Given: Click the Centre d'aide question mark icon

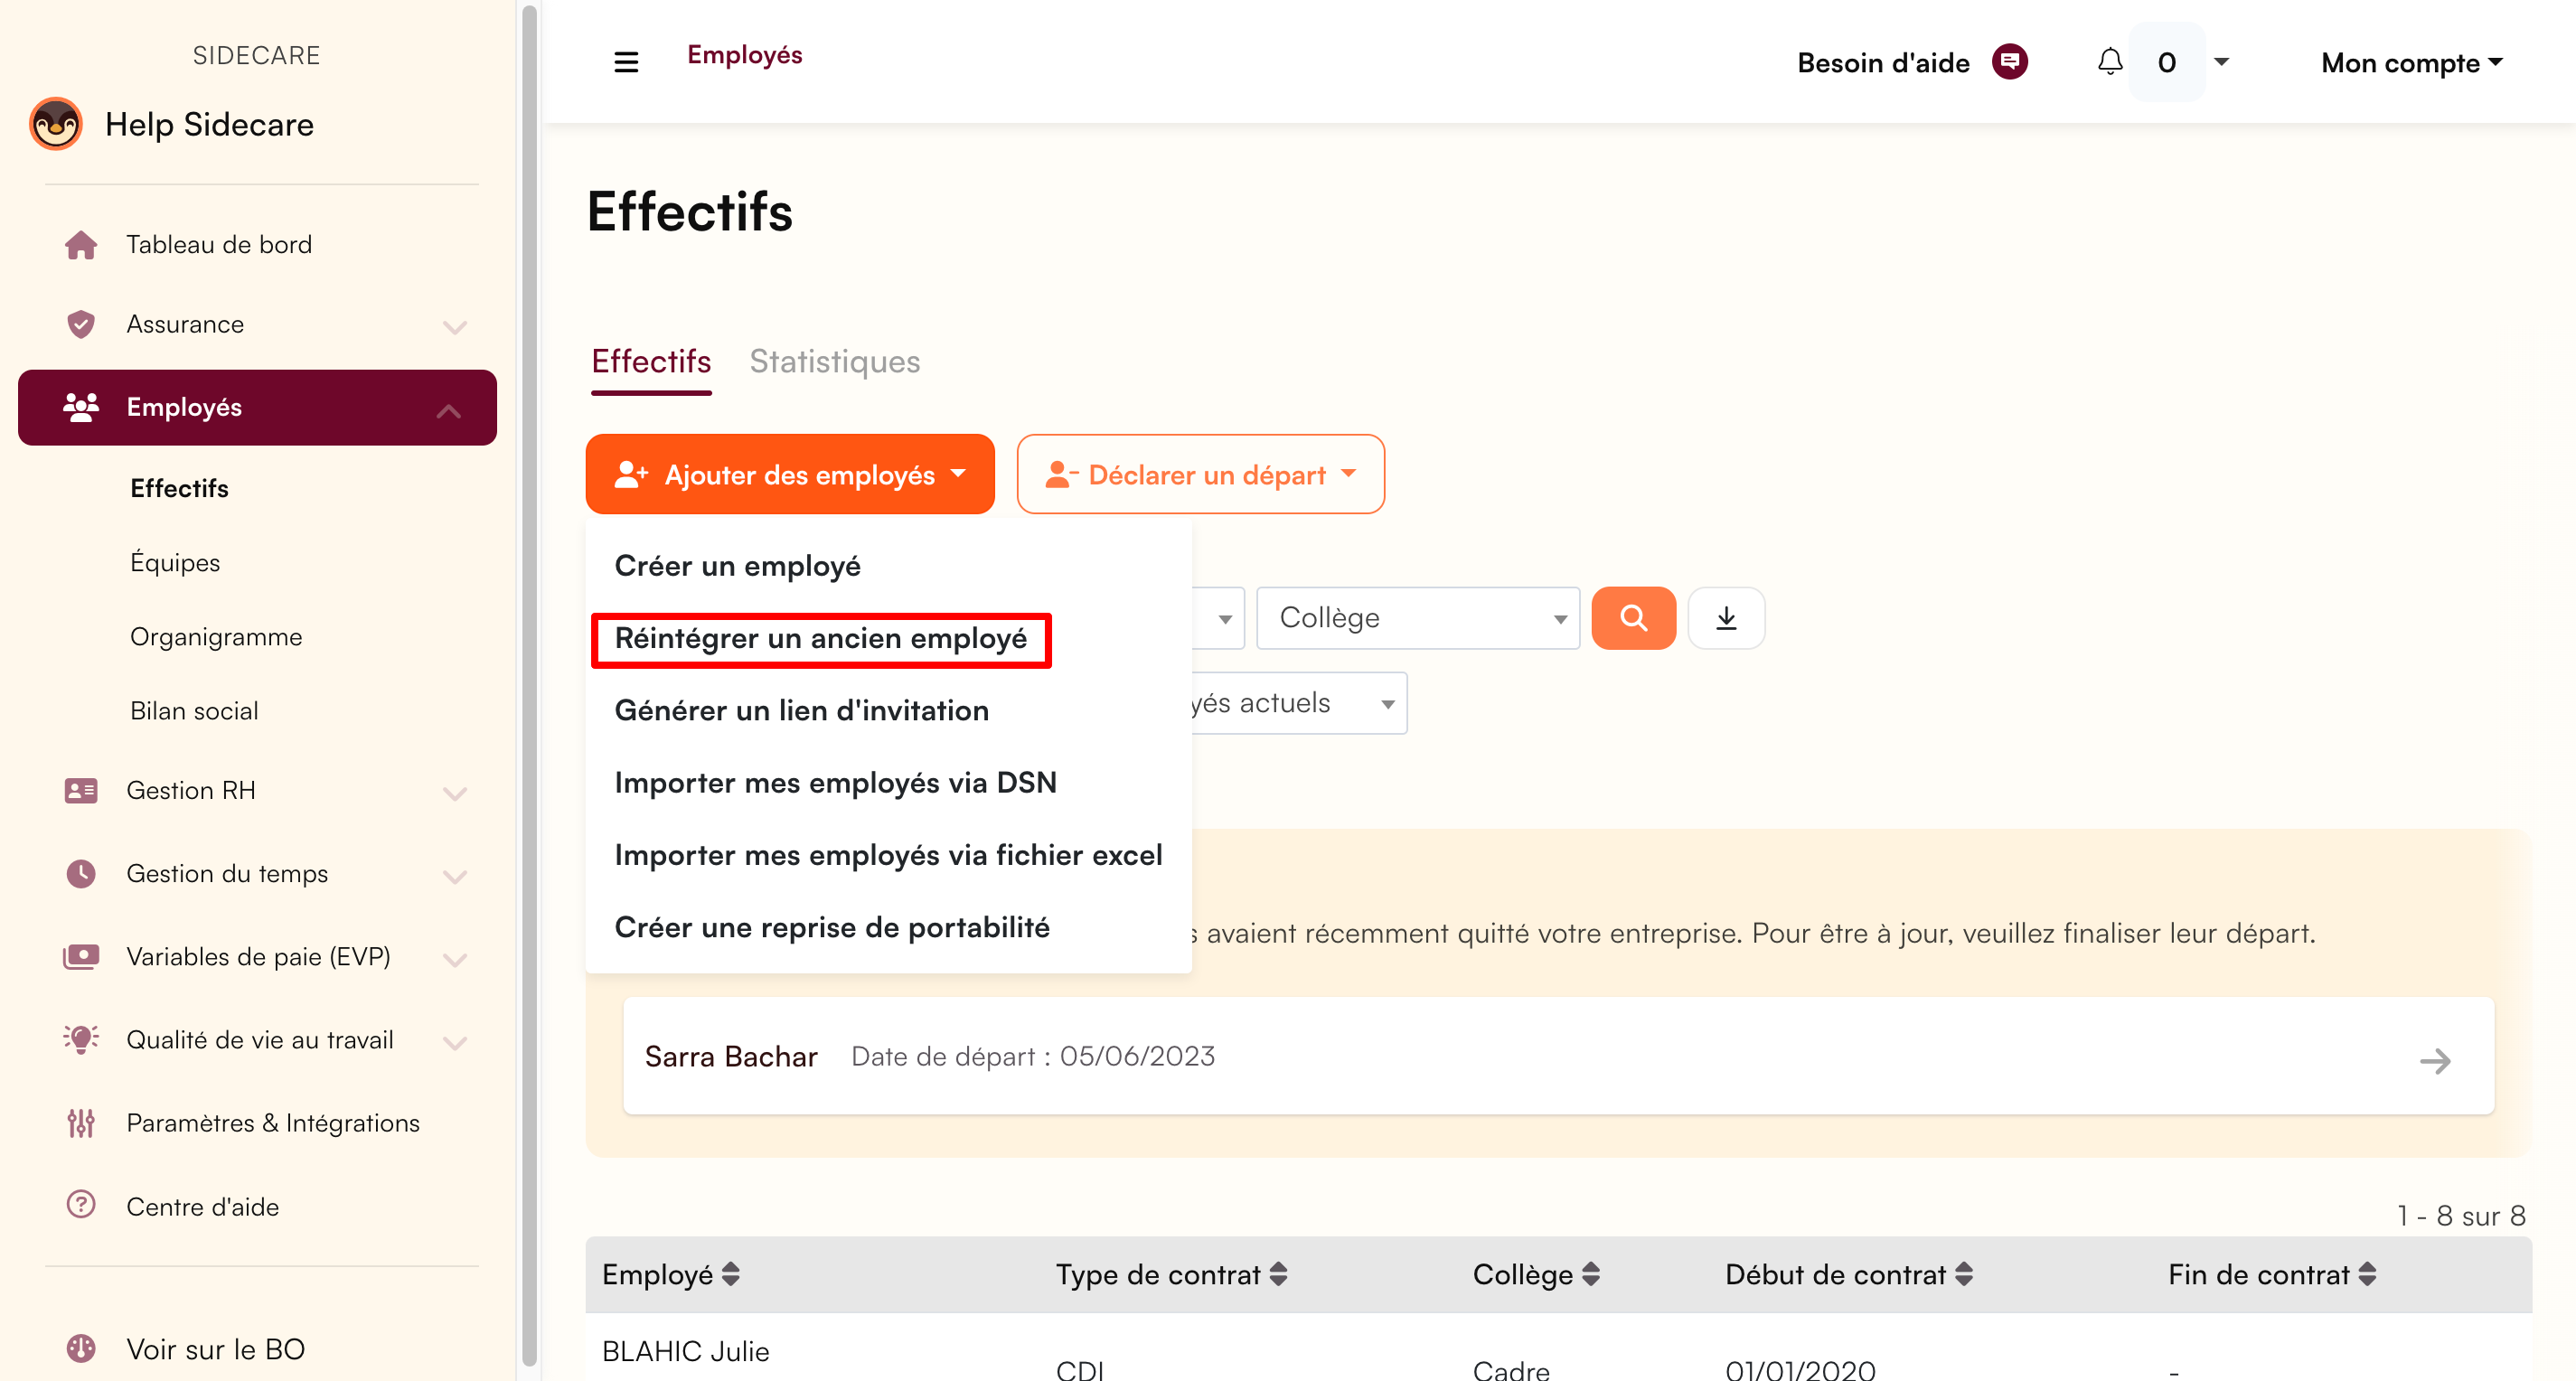Looking at the screenshot, I should point(81,1205).
